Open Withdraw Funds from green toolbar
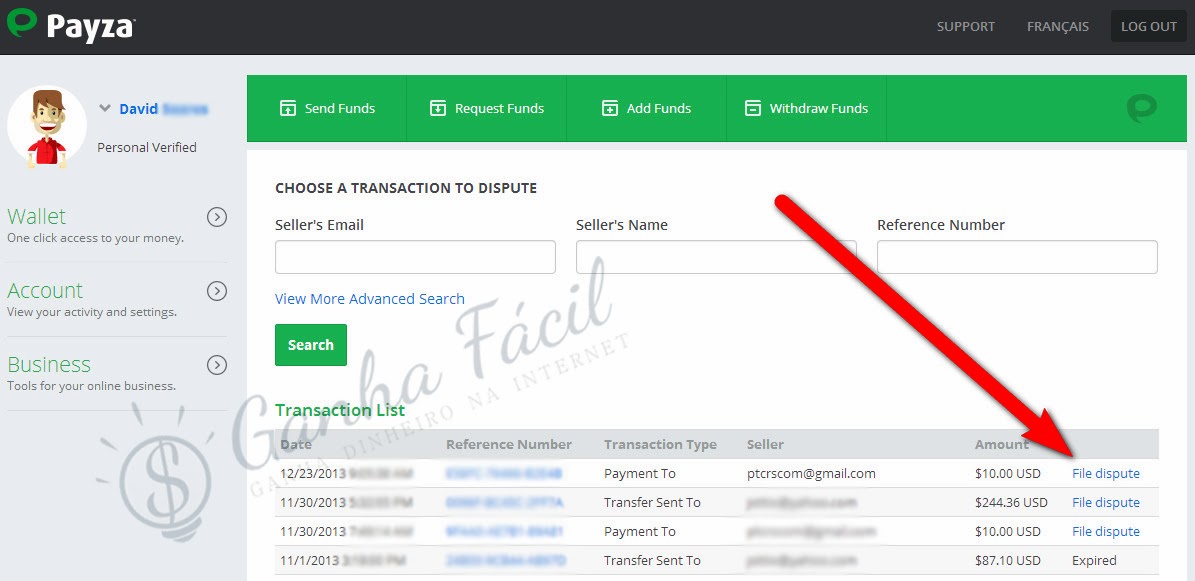 pyautogui.click(x=806, y=108)
